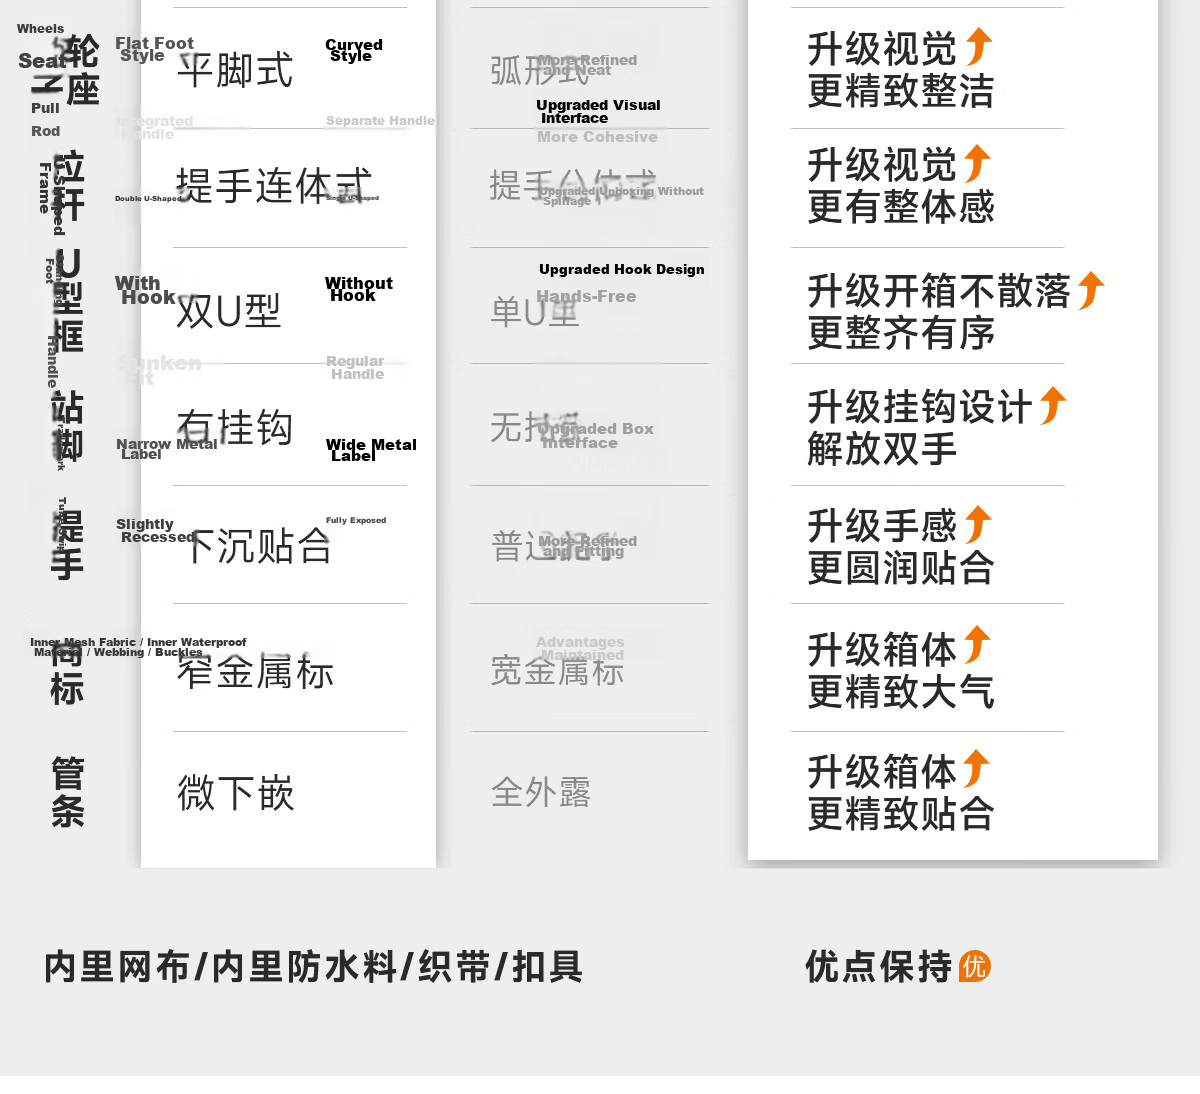This screenshot has width=1200, height=1094.
Task: Click the orange arrow after 升级挂钩设计
Action: [x=1053, y=406]
